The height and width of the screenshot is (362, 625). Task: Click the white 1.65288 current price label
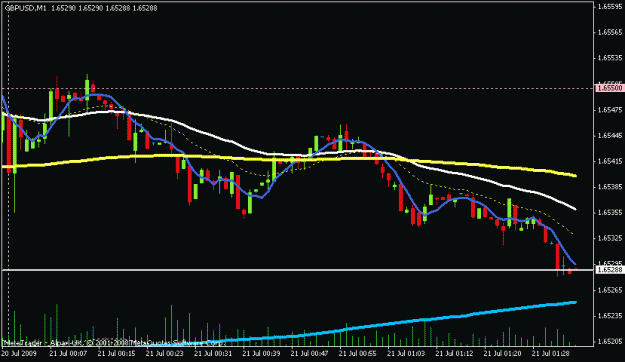[609, 270]
